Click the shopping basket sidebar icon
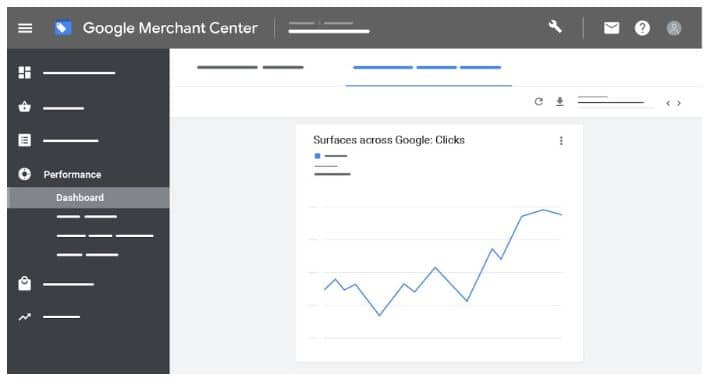The height and width of the screenshot is (385, 711). [x=24, y=107]
